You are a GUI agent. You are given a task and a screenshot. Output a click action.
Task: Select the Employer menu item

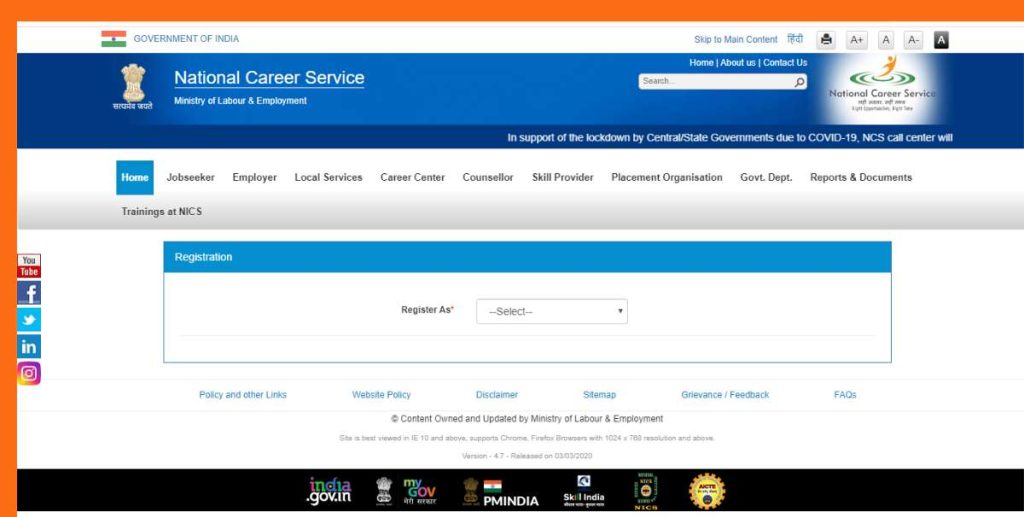tap(254, 178)
